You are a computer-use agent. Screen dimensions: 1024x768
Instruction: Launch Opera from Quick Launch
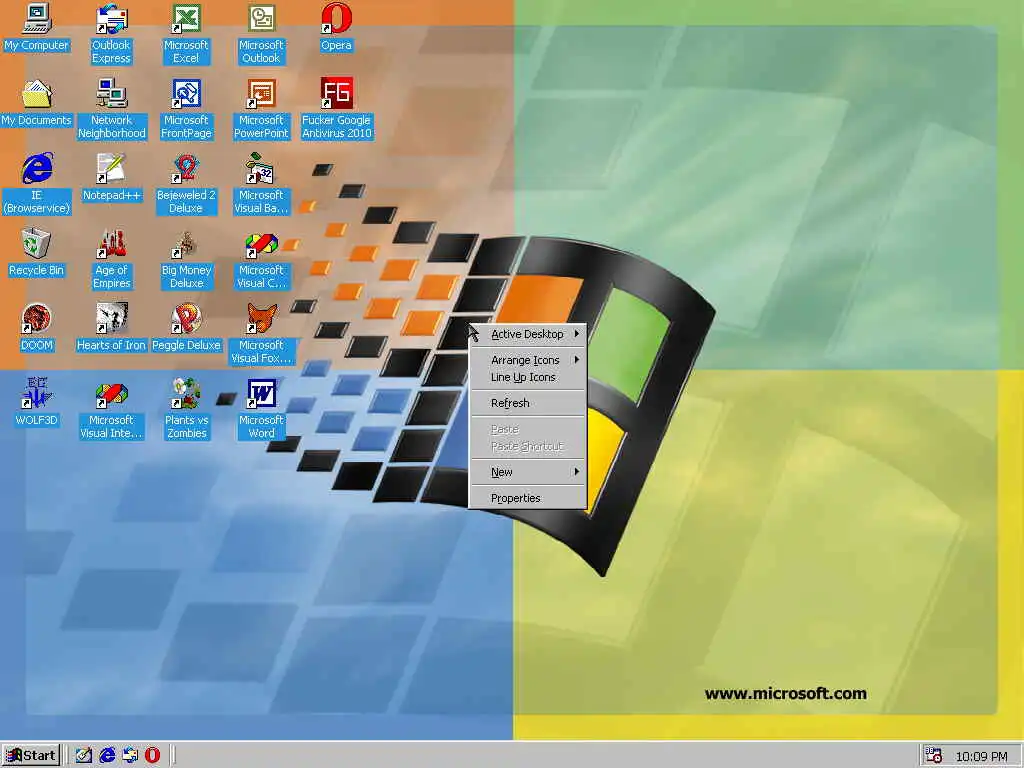[x=153, y=756]
